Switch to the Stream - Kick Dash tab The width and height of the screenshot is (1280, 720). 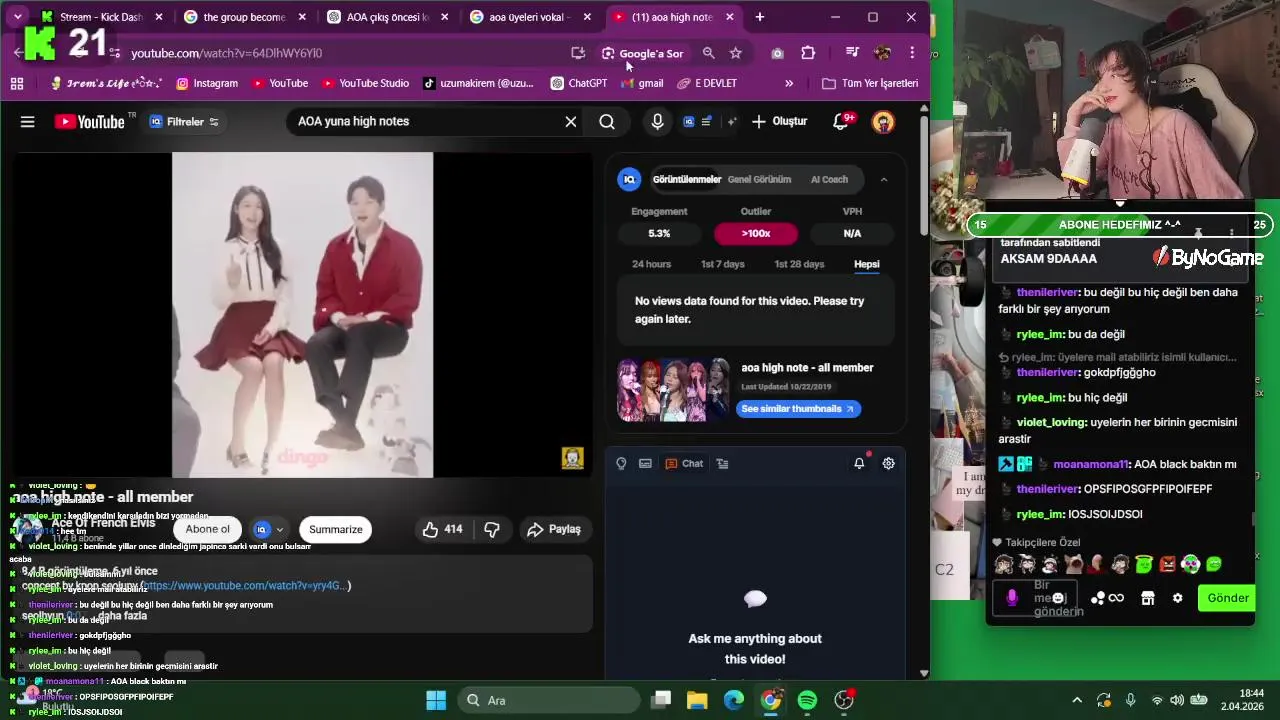(101, 17)
